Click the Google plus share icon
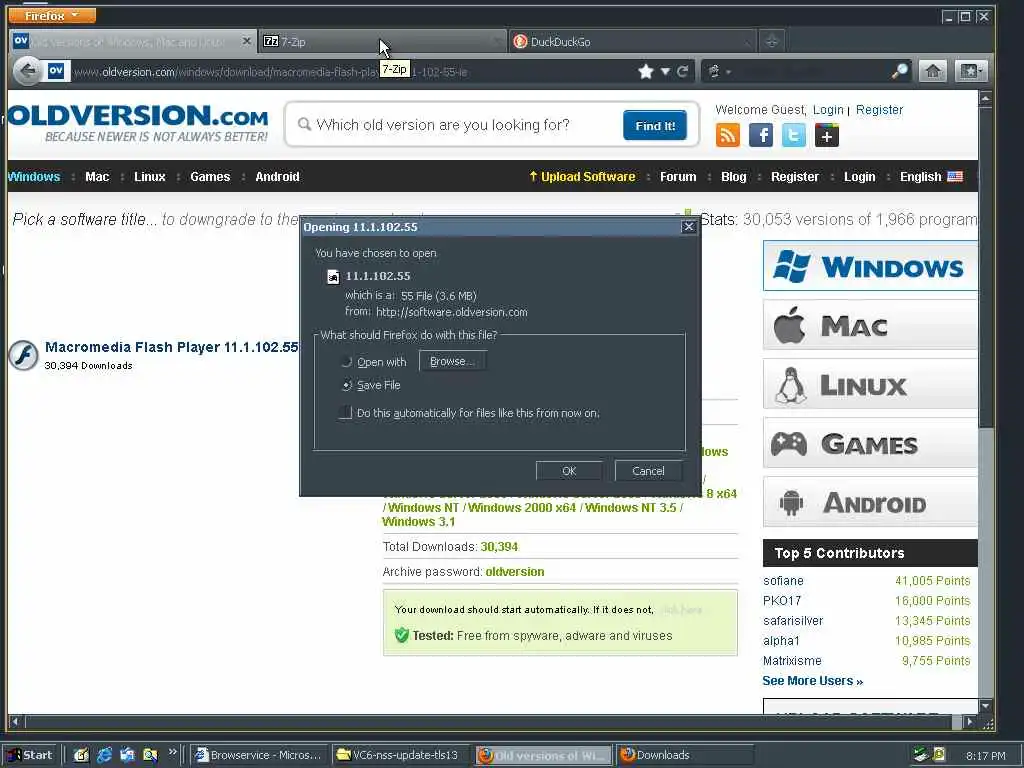This screenshot has height=768, width=1024. click(827, 135)
